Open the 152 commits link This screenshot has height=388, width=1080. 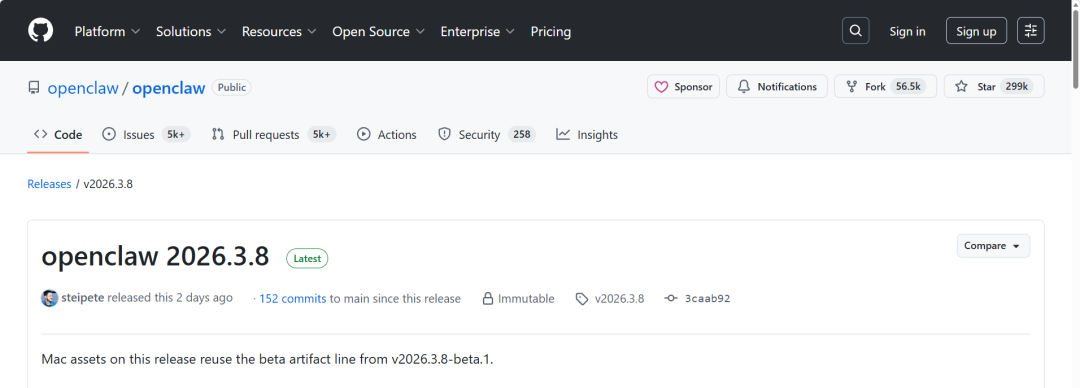pyautogui.click(x=293, y=298)
